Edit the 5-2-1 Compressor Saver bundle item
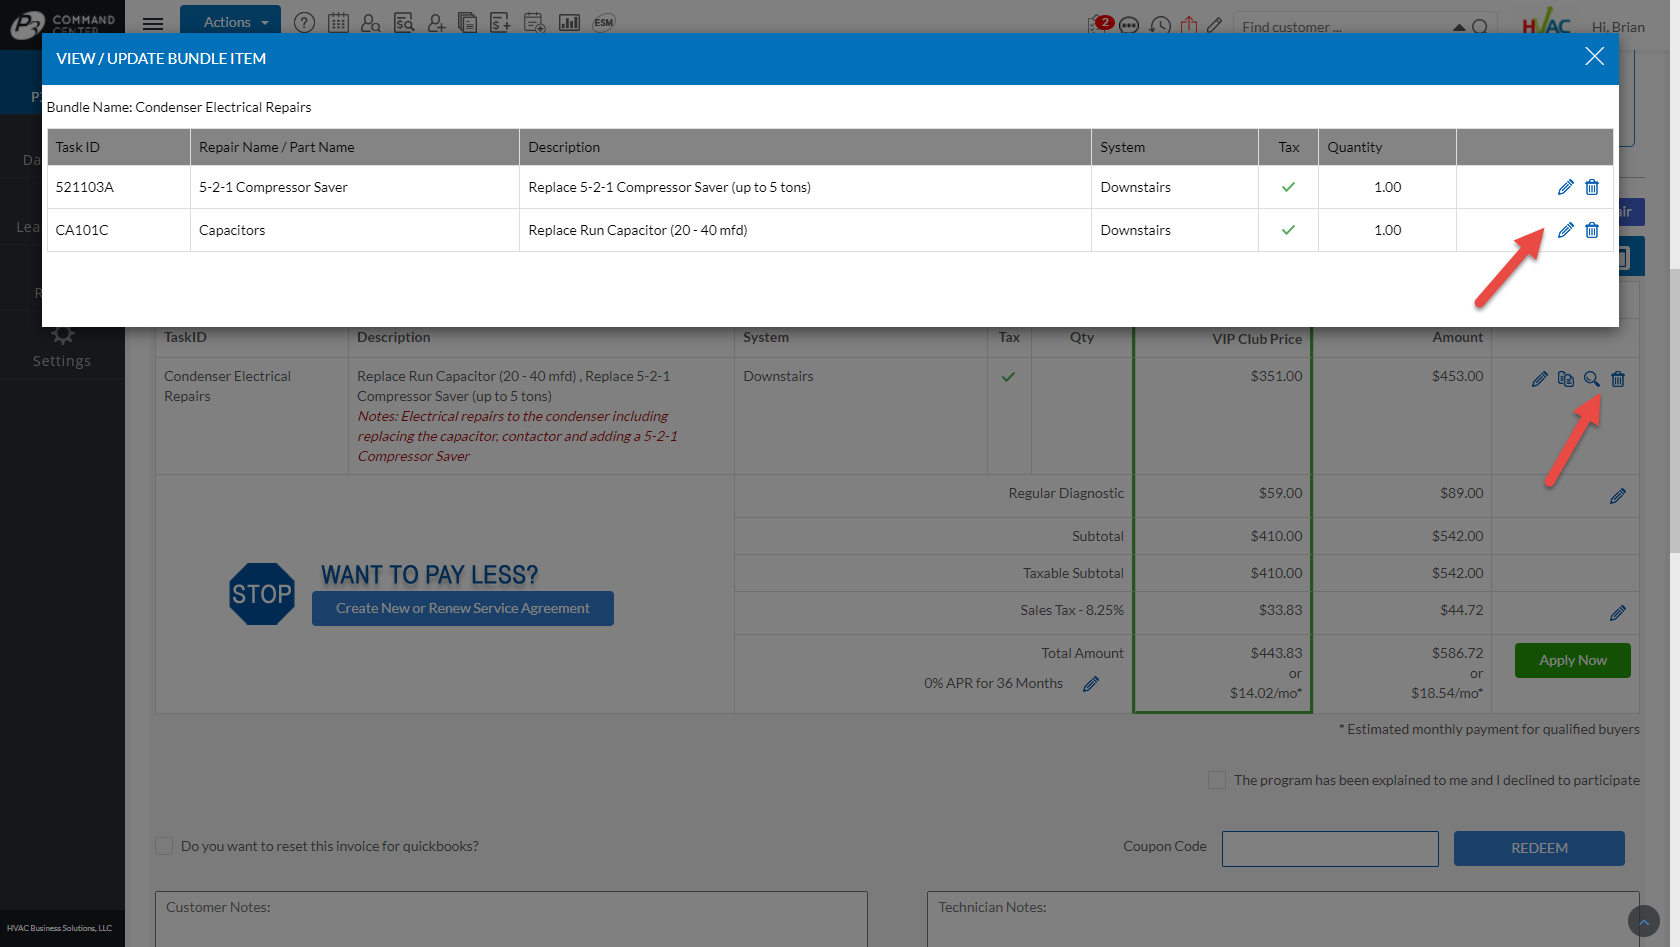 (x=1565, y=187)
